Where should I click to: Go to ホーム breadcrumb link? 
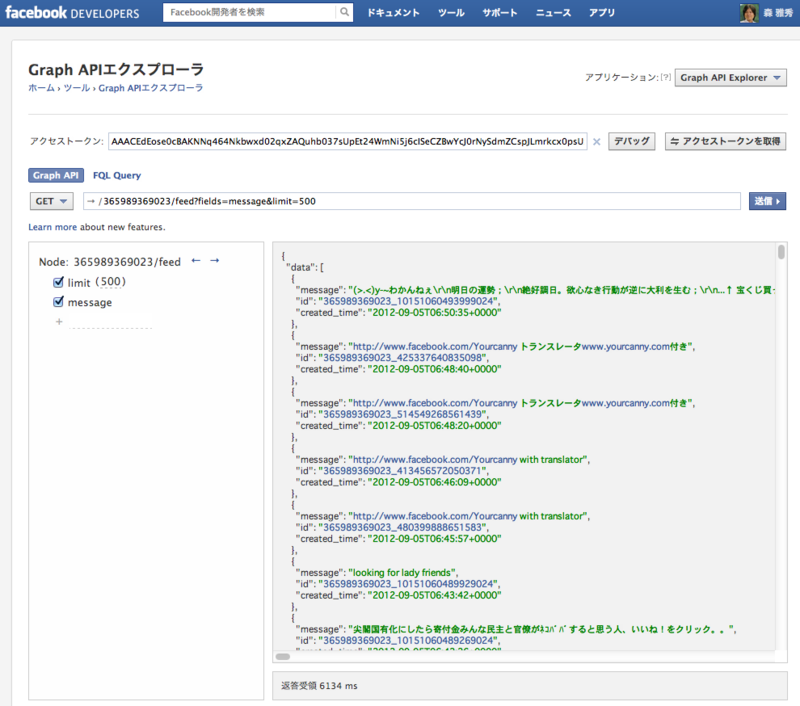tap(41, 88)
